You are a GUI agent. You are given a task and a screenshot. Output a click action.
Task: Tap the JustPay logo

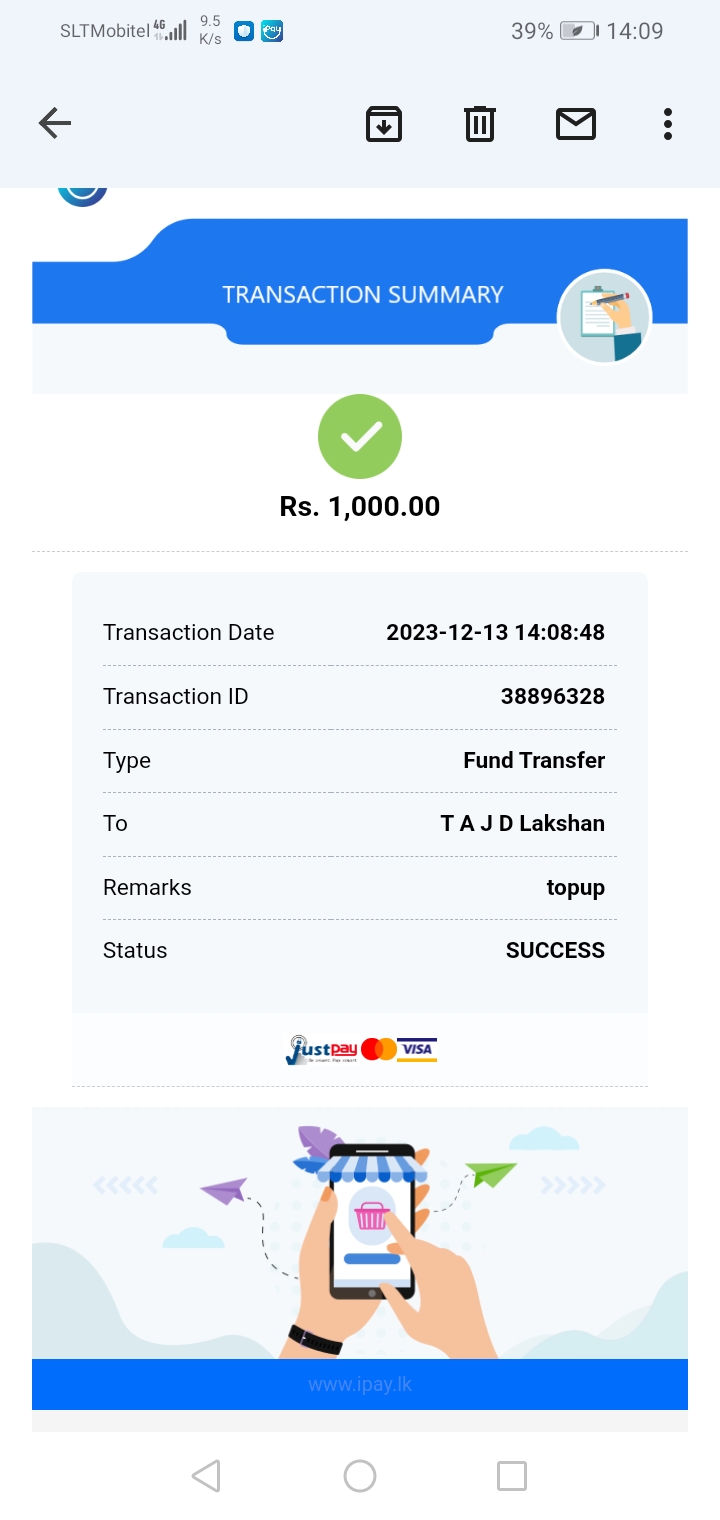click(321, 1050)
